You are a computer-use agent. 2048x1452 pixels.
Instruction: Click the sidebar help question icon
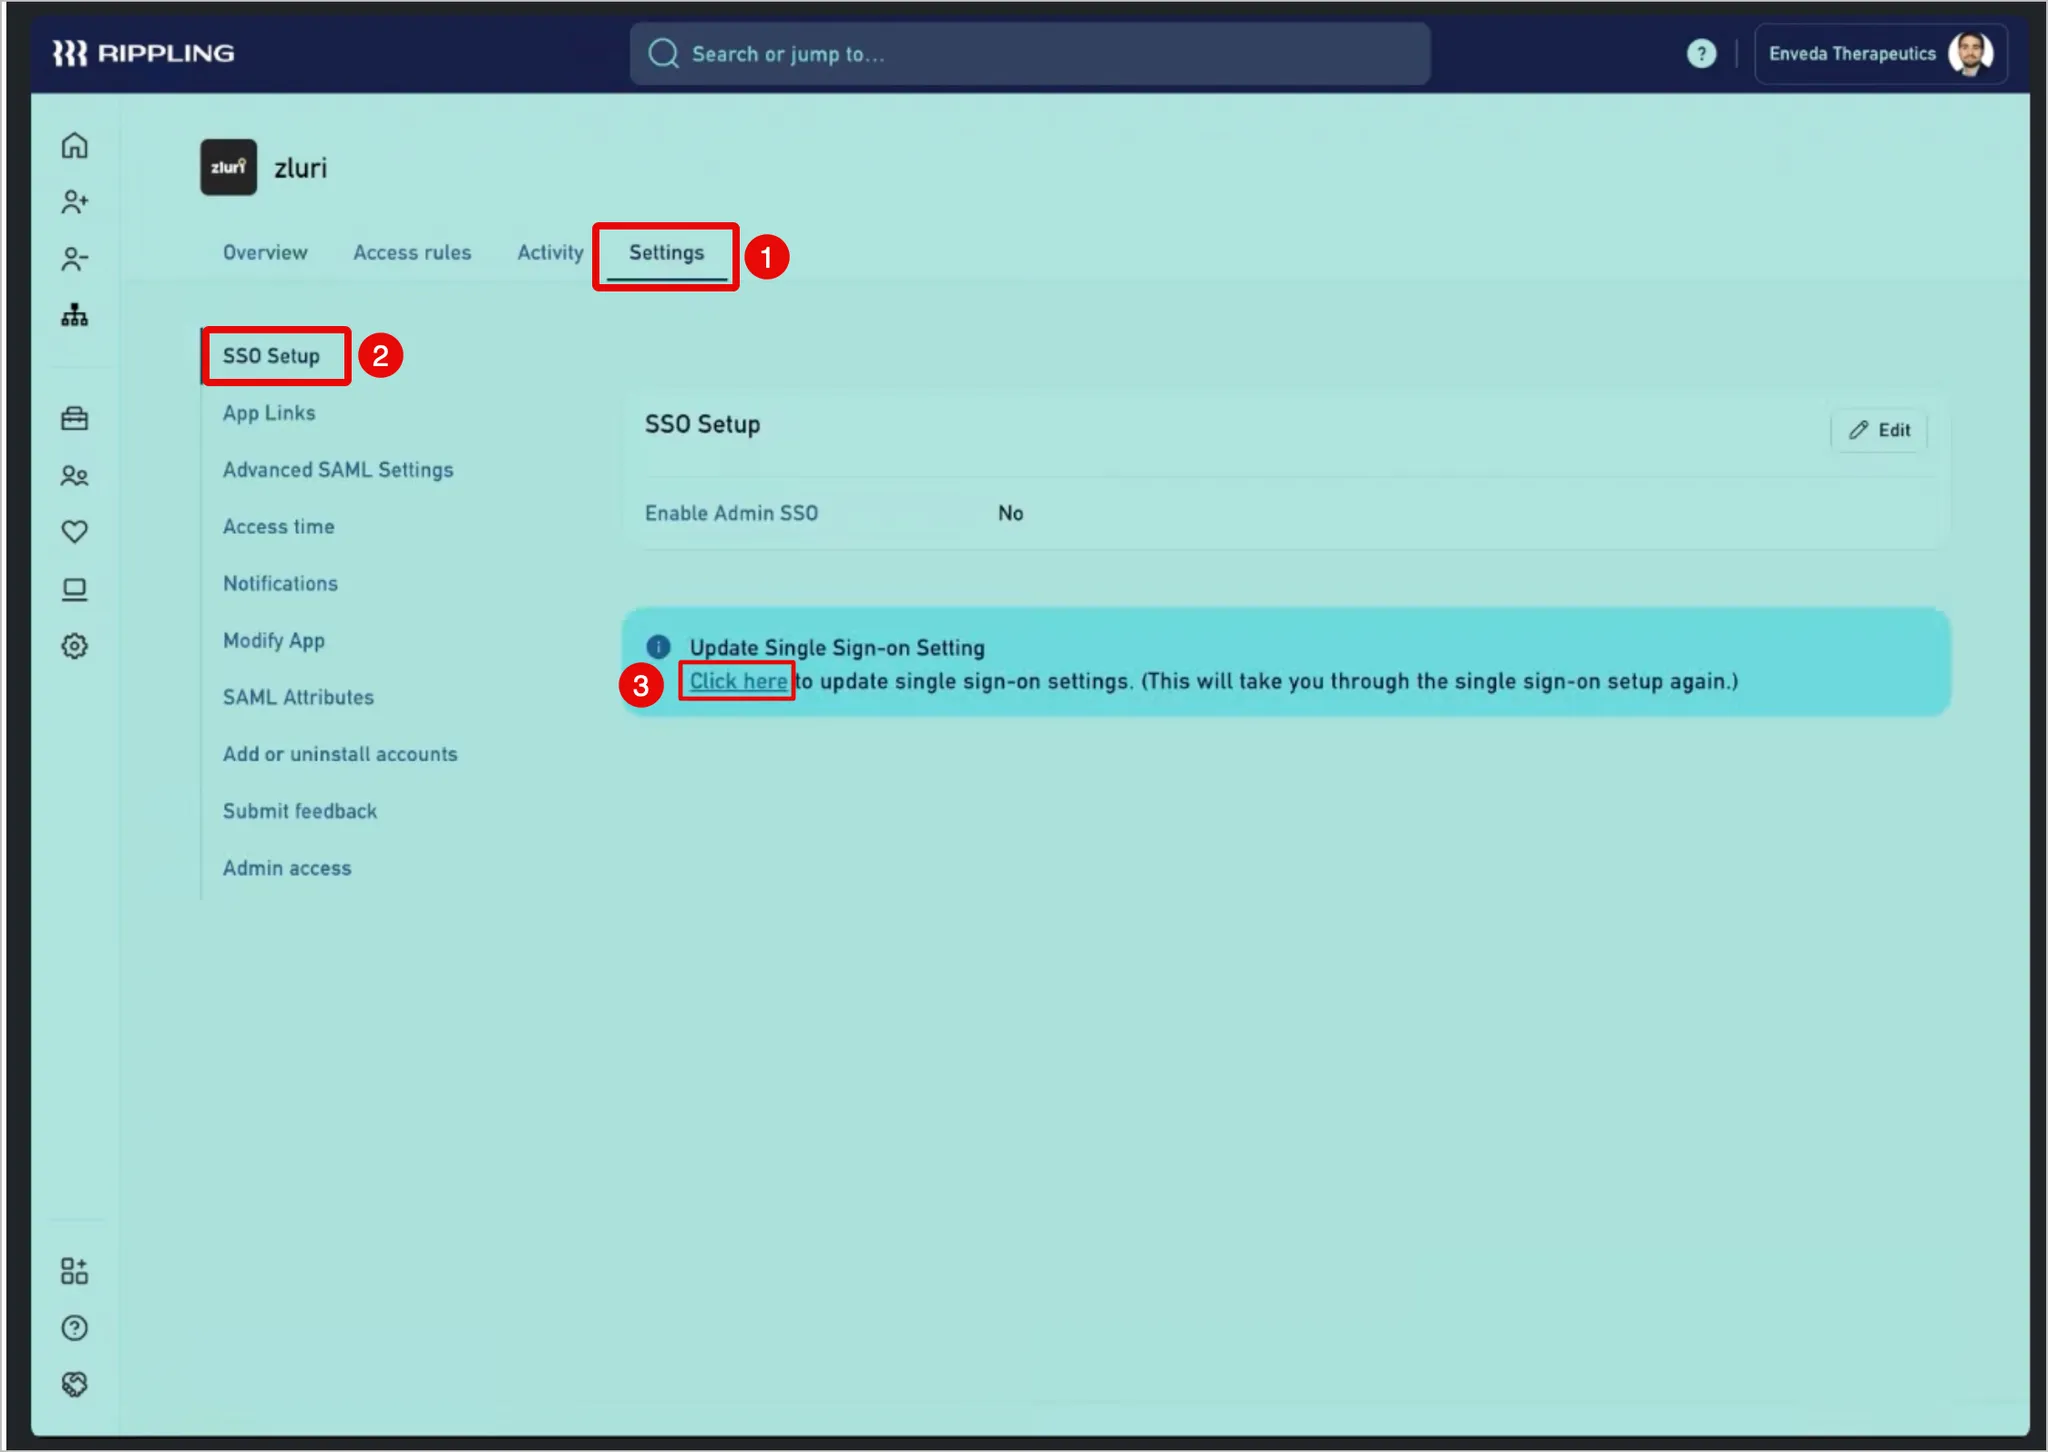coord(75,1328)
